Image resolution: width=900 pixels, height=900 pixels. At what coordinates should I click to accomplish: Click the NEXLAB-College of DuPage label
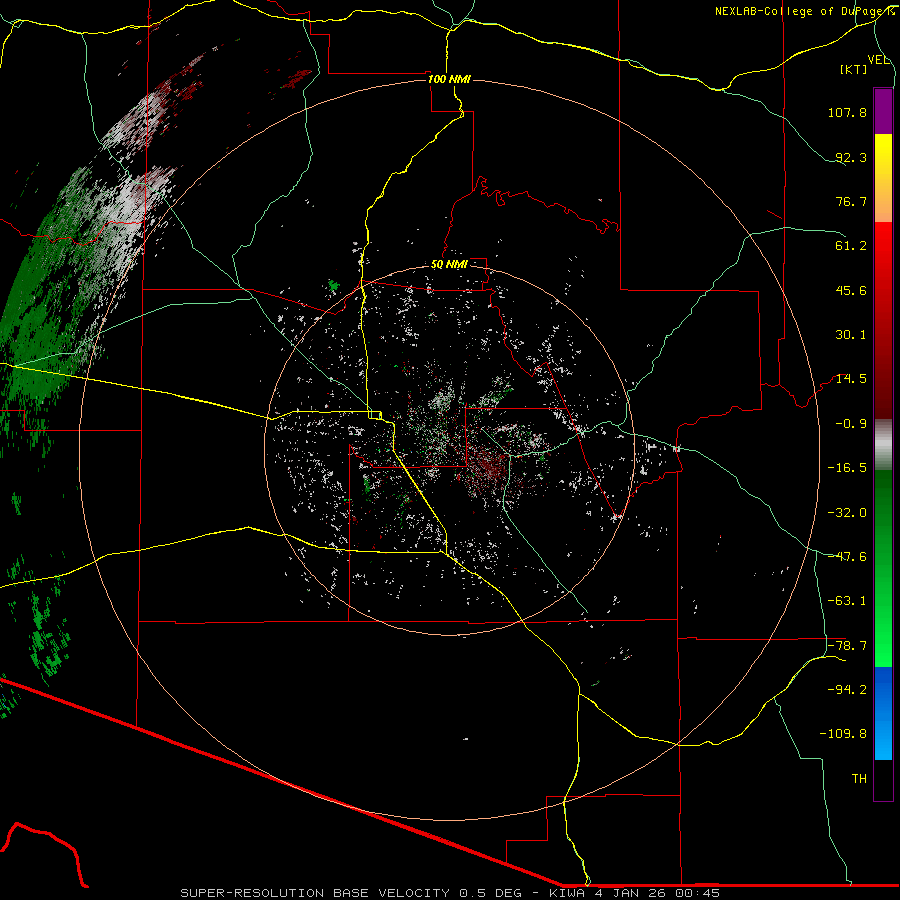[x=804, y=11]
